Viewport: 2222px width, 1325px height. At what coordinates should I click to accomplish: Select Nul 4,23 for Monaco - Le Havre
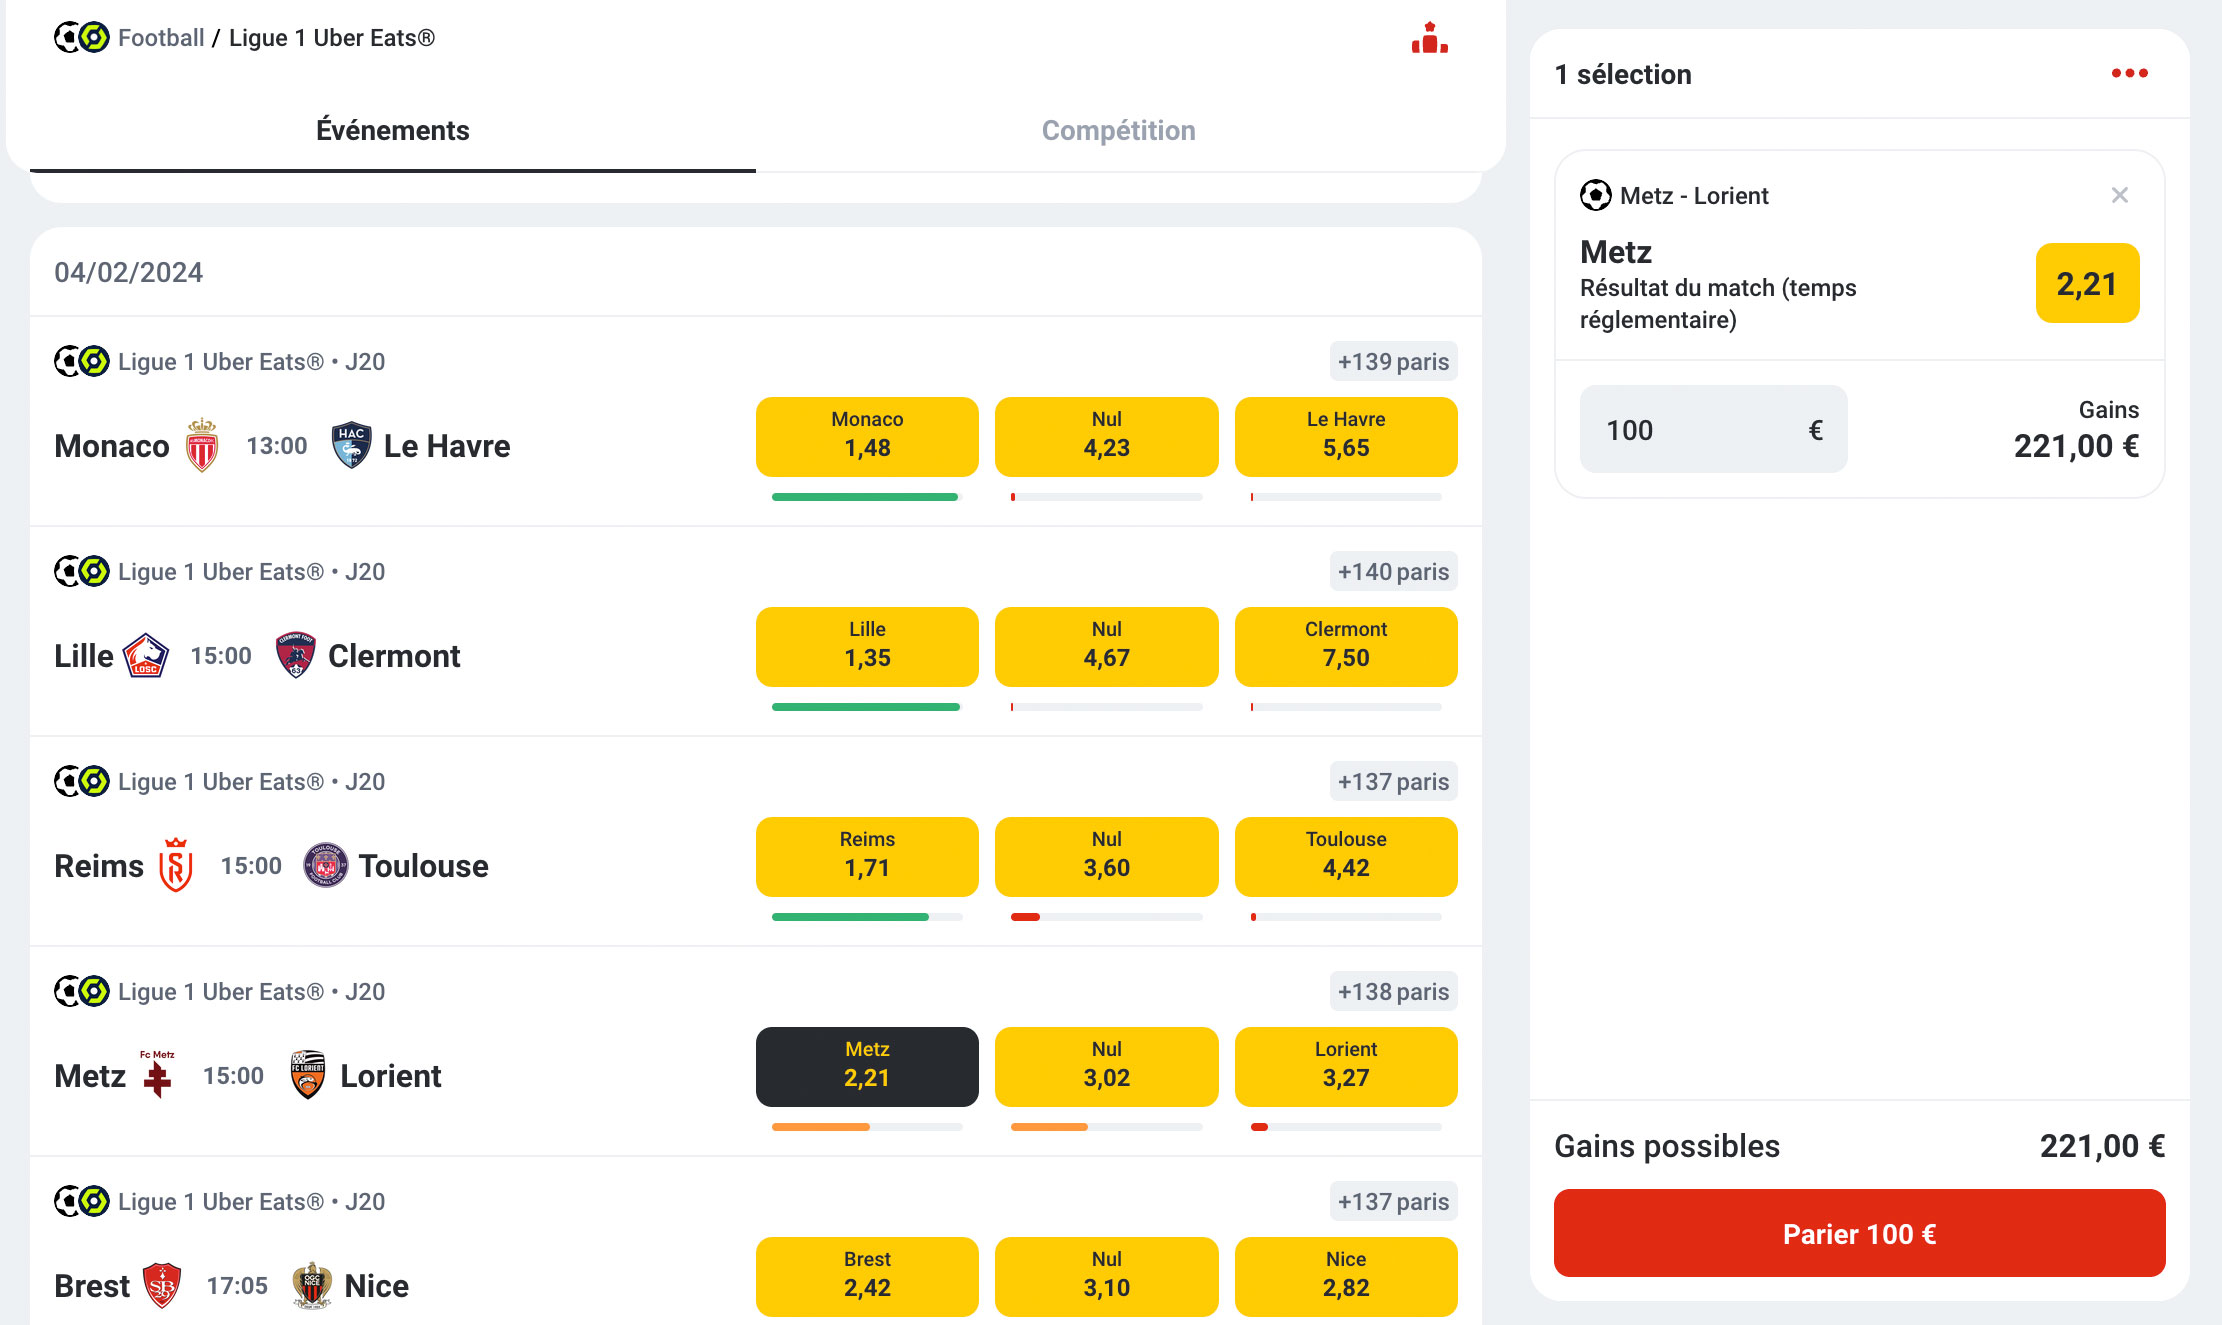tap(1106, 436)
